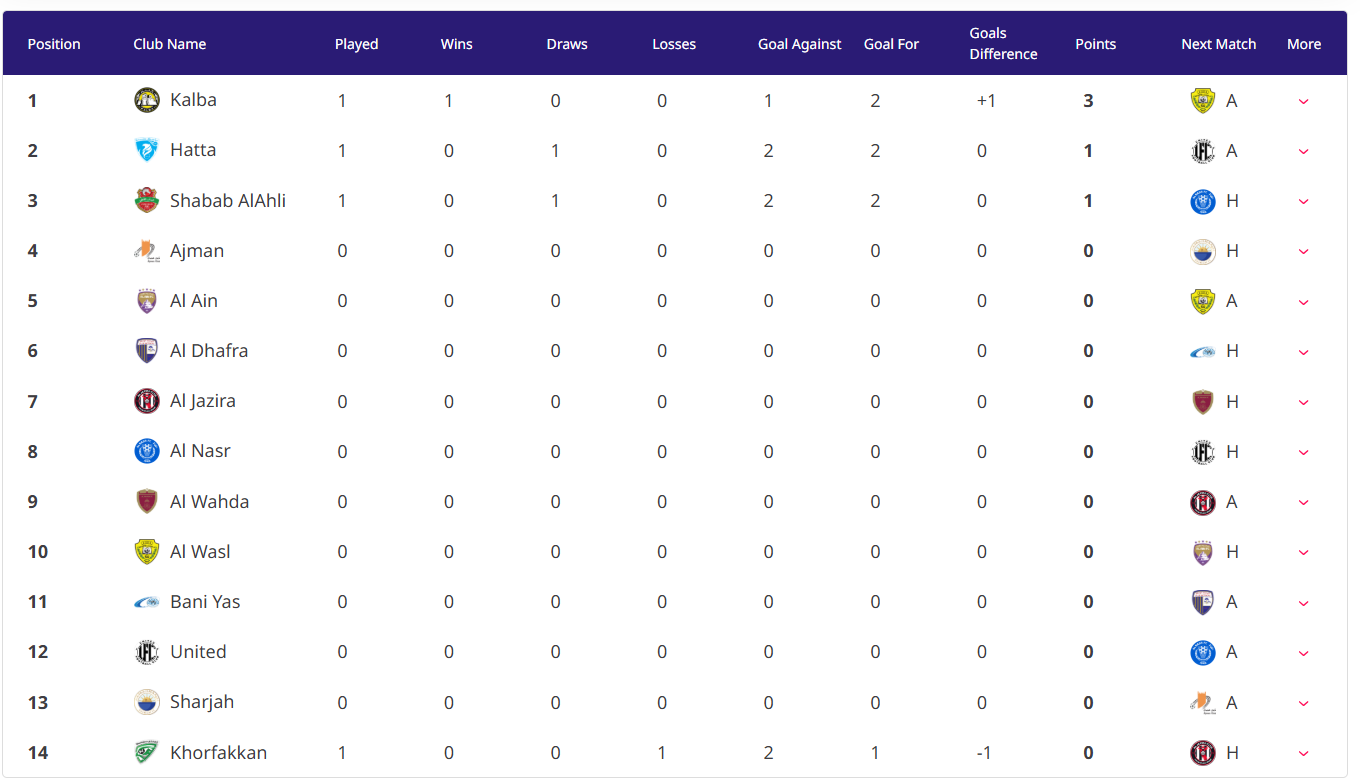The image size is (1360, 781).
Task: Open Al Jazira's next-match opponent crest
Action: pos(1203,402)
